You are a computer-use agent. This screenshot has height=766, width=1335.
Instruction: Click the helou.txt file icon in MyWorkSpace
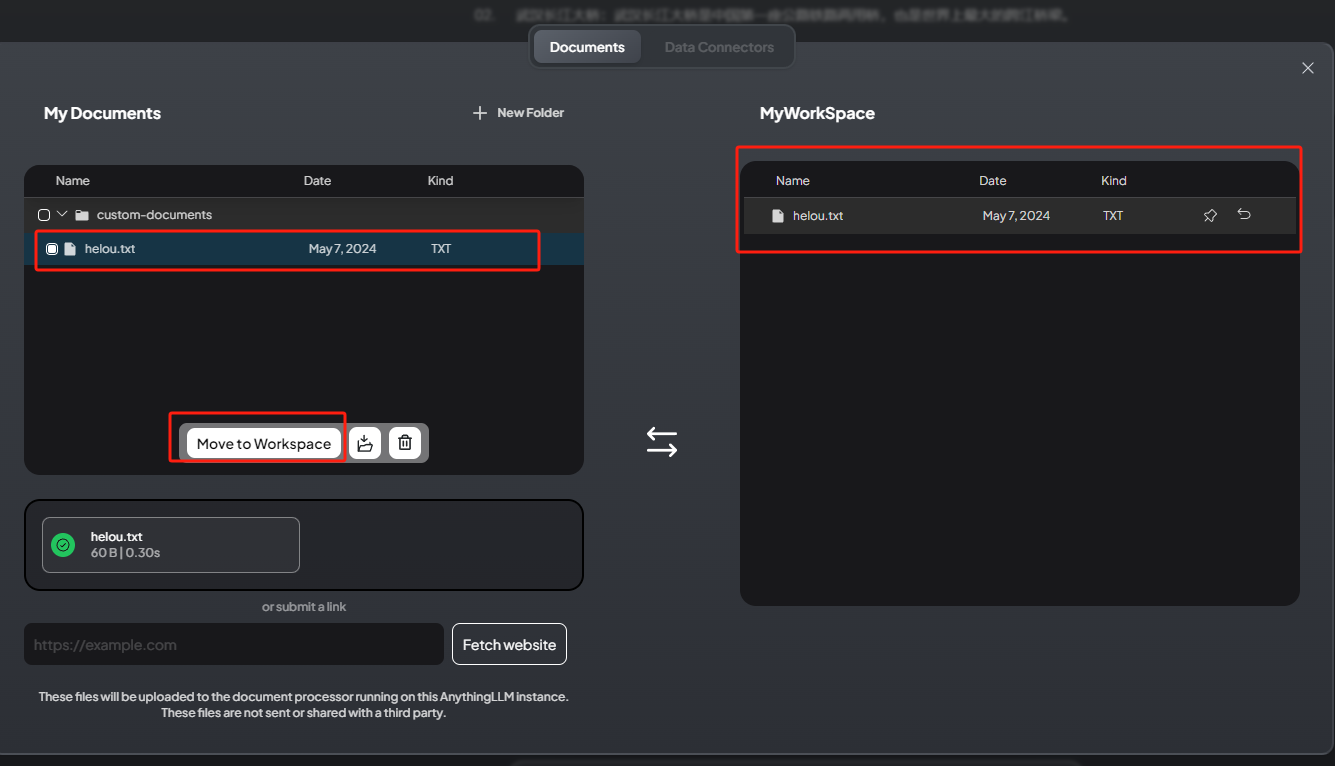(778, 216)
